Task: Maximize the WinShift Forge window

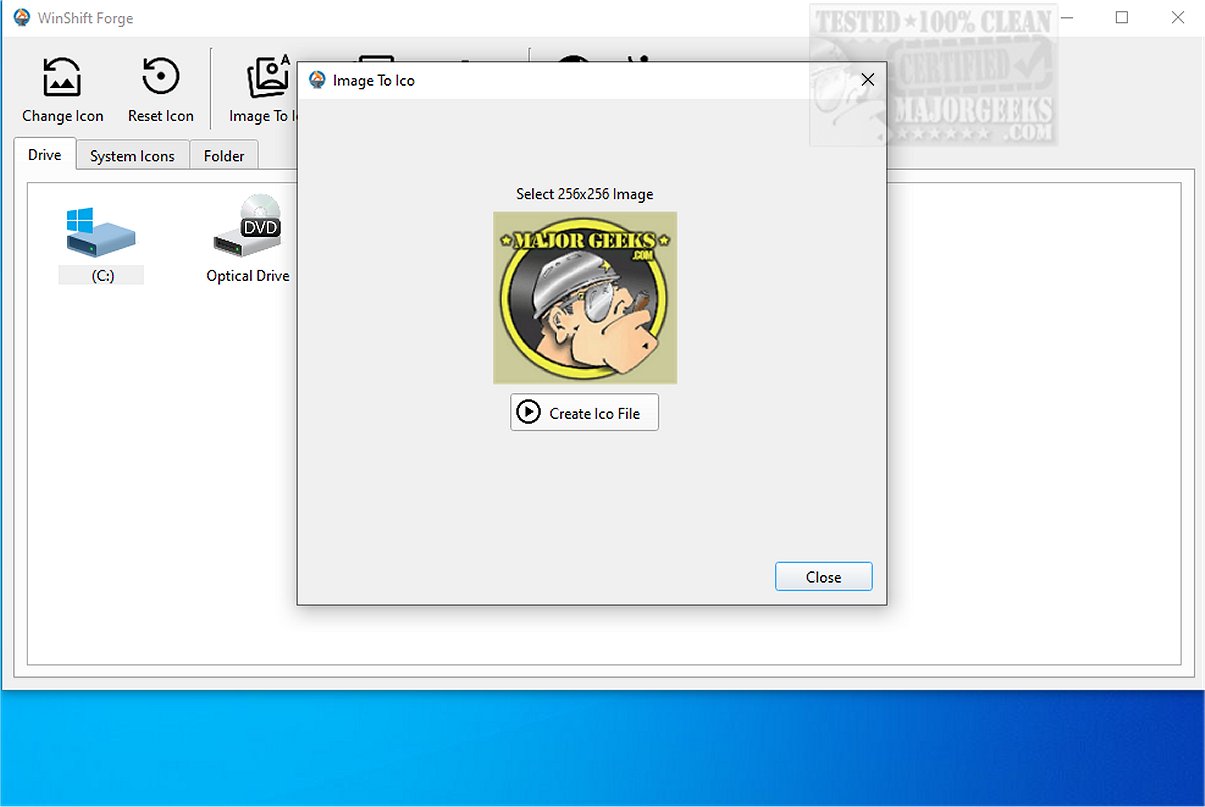Action: (1122, 17)
